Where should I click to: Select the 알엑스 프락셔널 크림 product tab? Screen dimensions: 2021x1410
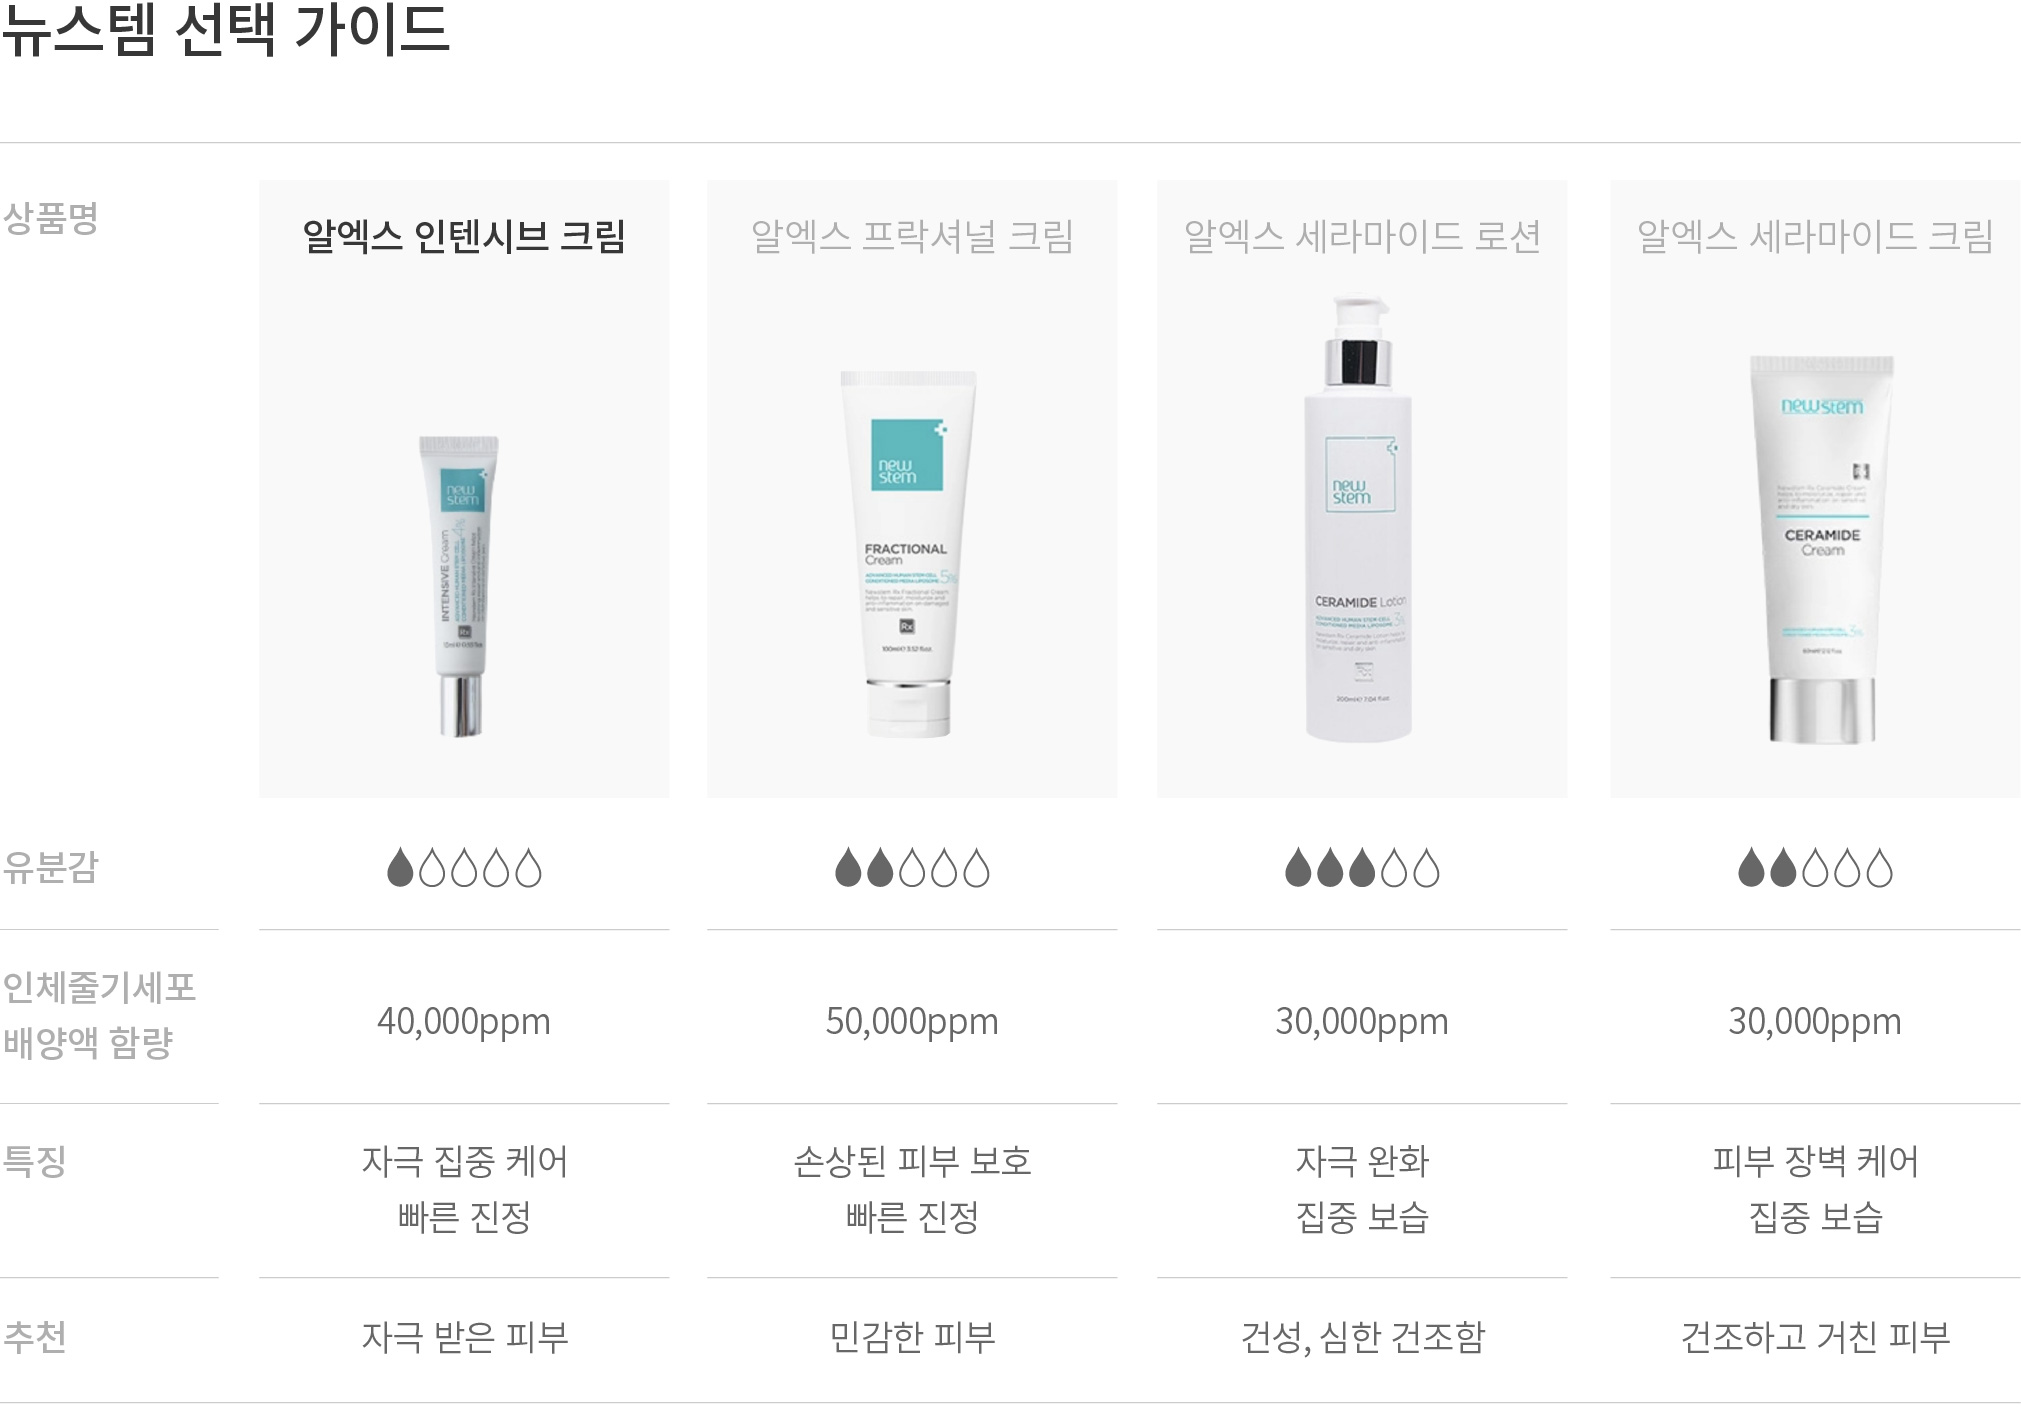coord(912,236)
